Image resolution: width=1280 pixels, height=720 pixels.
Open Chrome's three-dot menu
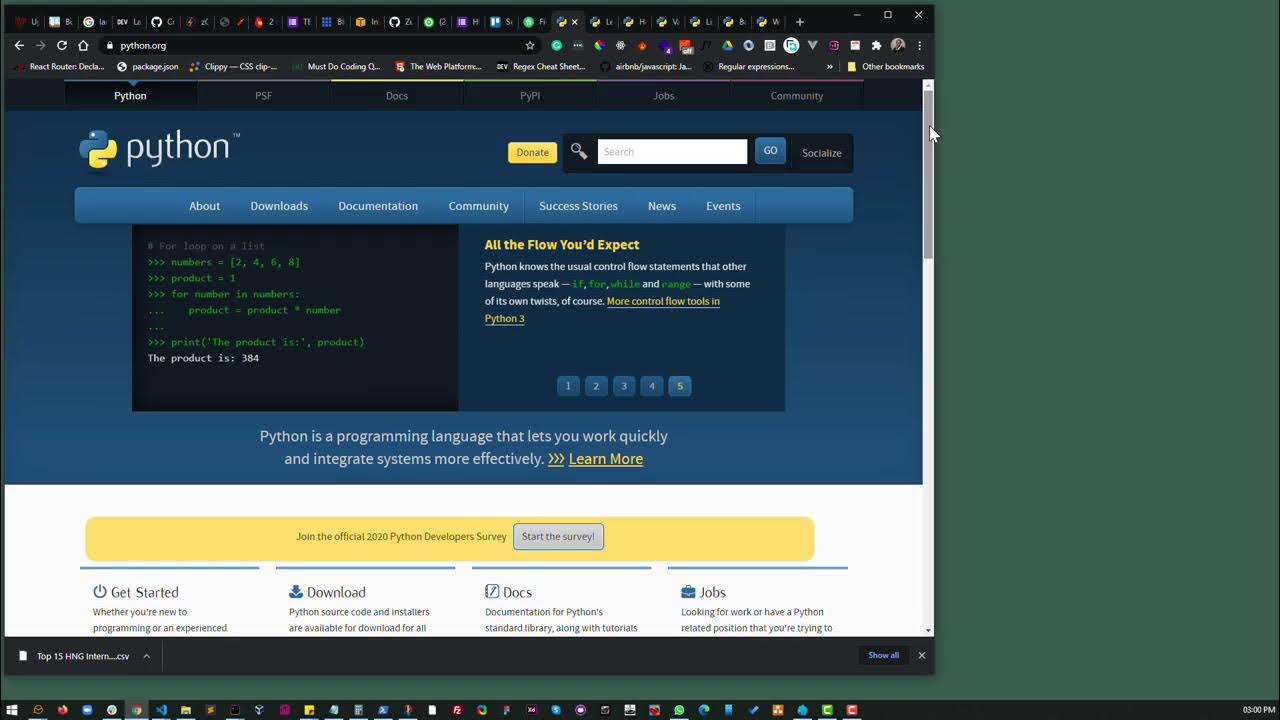click(x=919, y=45)
